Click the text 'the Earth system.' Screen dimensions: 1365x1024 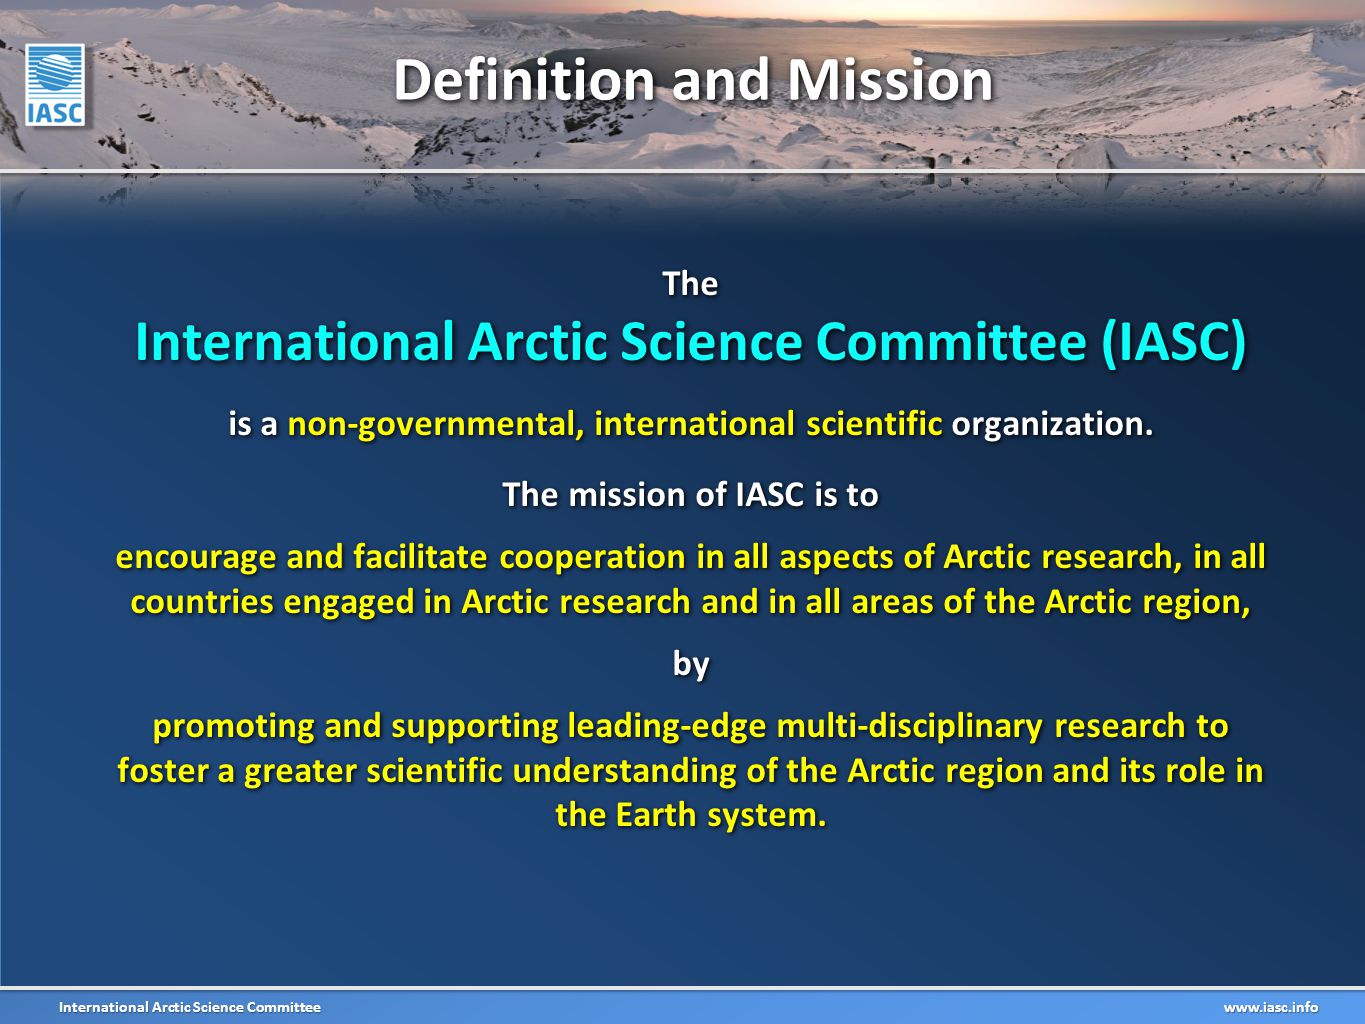click(x=691, y=815)
